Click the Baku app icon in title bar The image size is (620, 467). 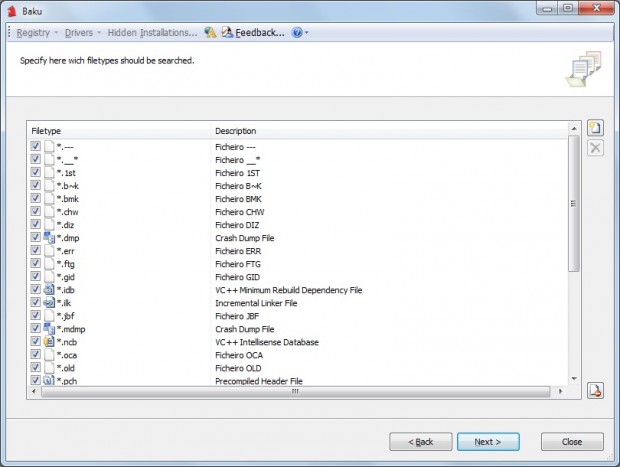(12, 11)
